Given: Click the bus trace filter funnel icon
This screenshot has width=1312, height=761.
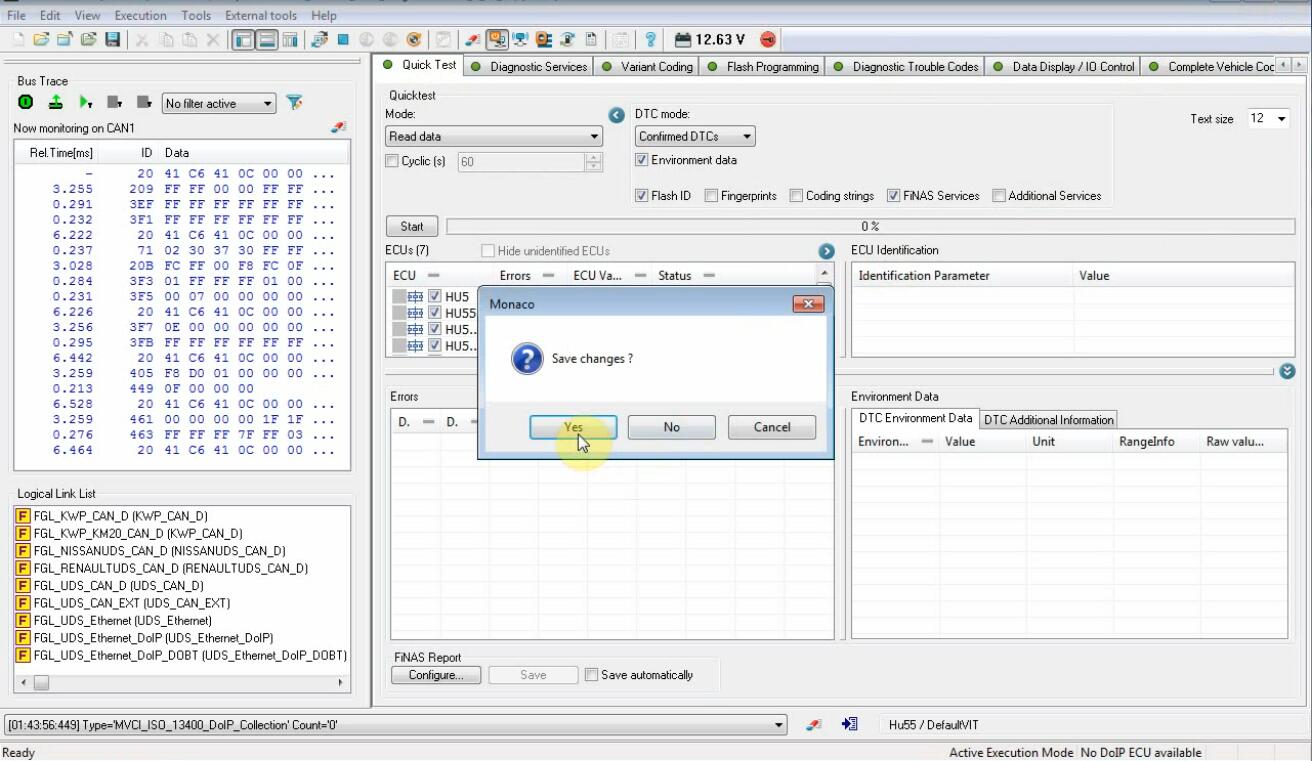Looking at the screenshot, I should click(294, 103).
